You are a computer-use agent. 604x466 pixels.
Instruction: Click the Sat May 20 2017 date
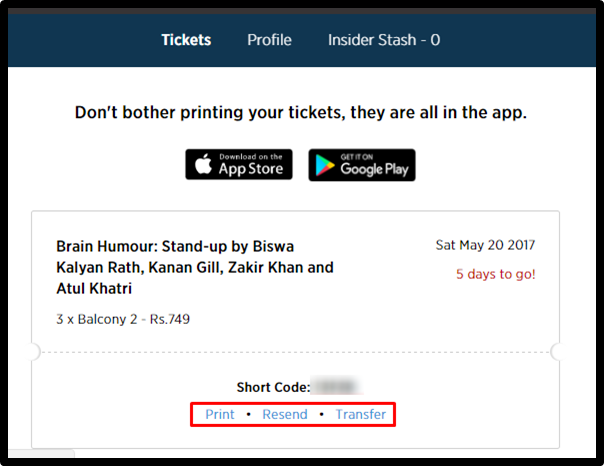485,245
